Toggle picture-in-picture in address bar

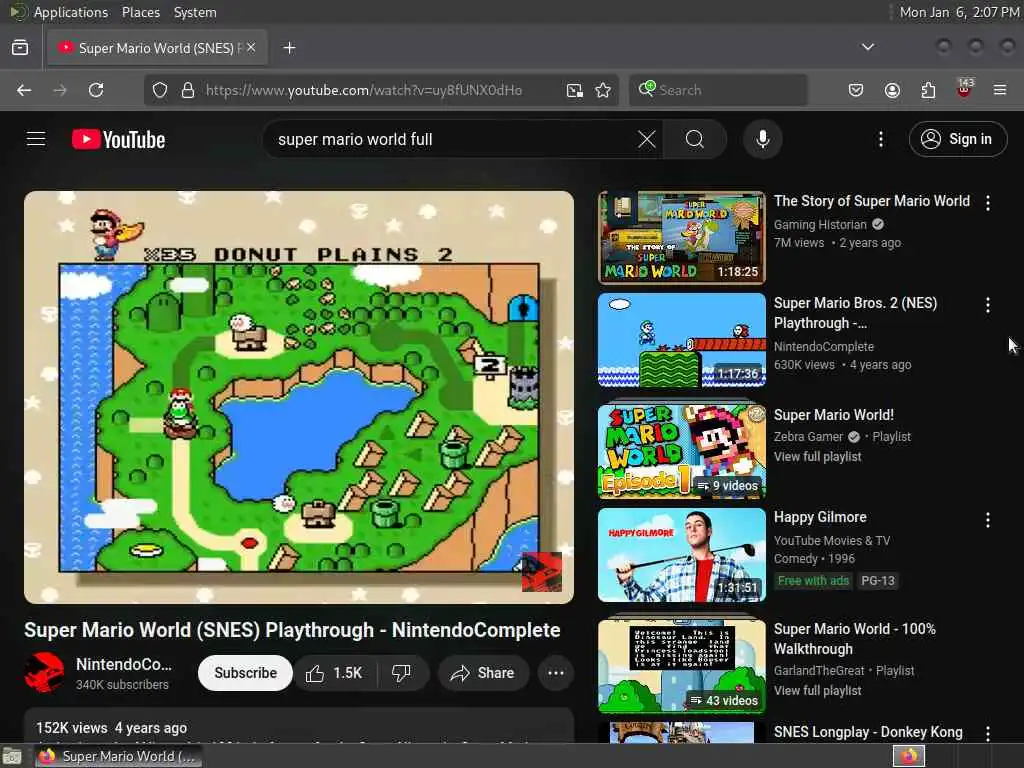575,90
